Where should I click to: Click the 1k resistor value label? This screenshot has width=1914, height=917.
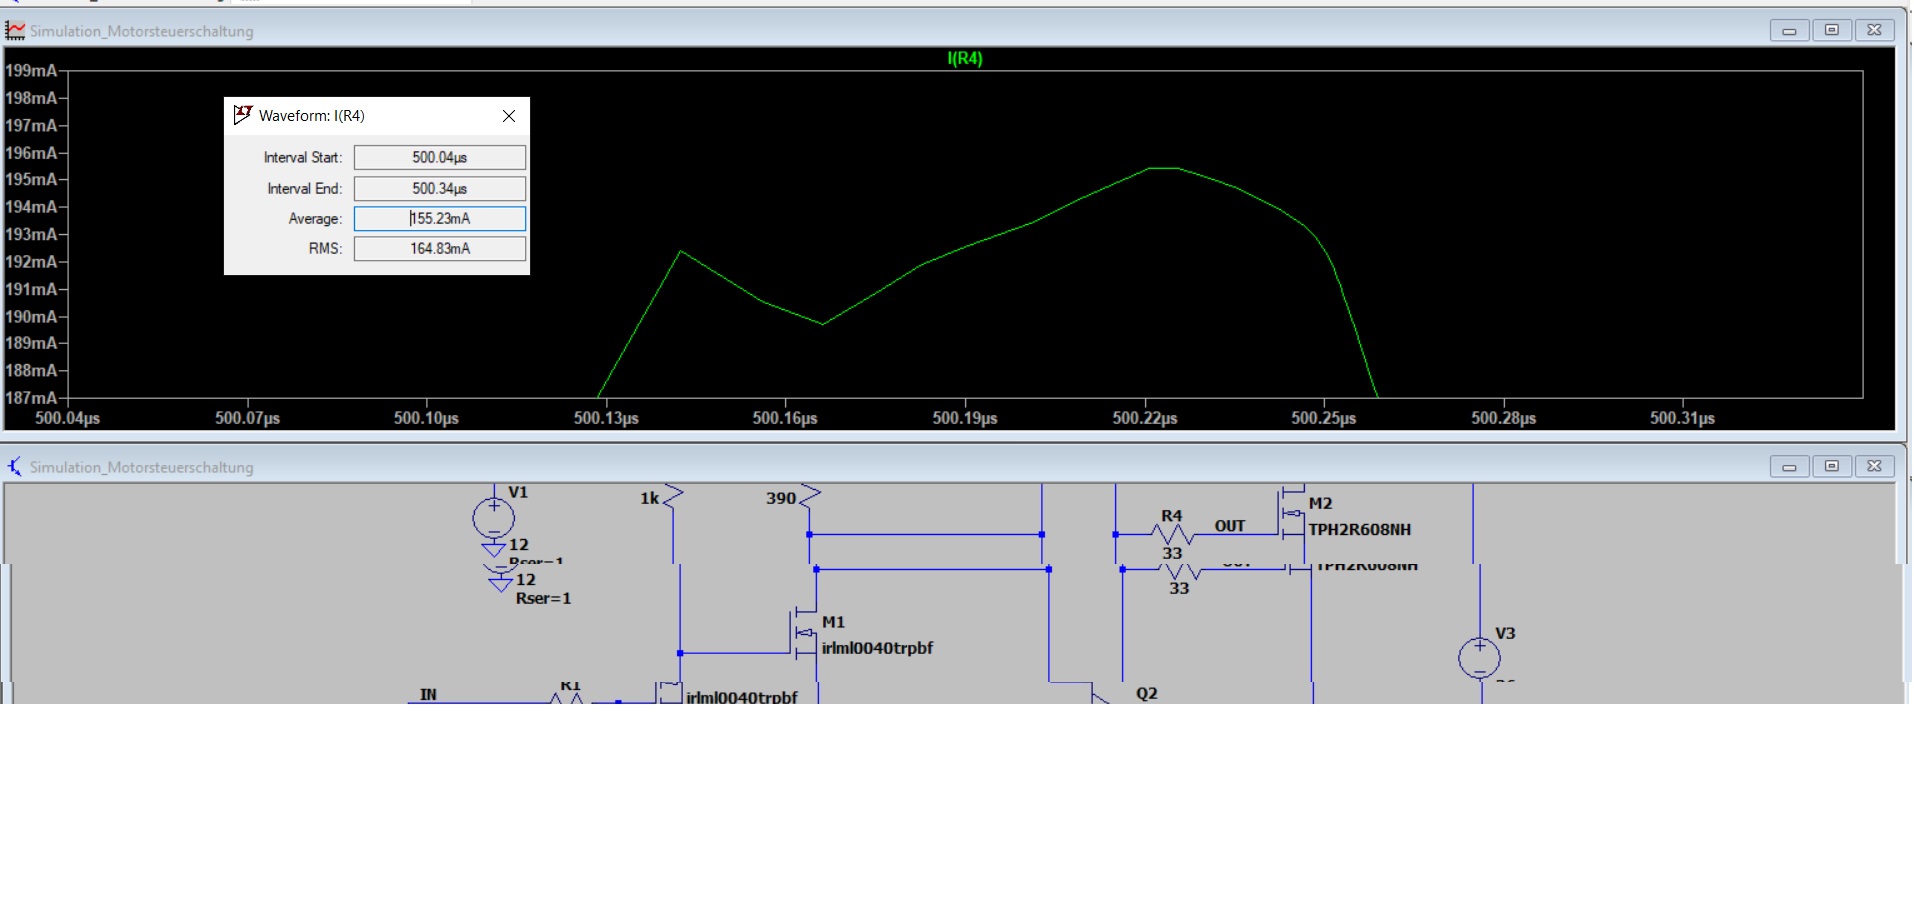(x=650, y=498)
